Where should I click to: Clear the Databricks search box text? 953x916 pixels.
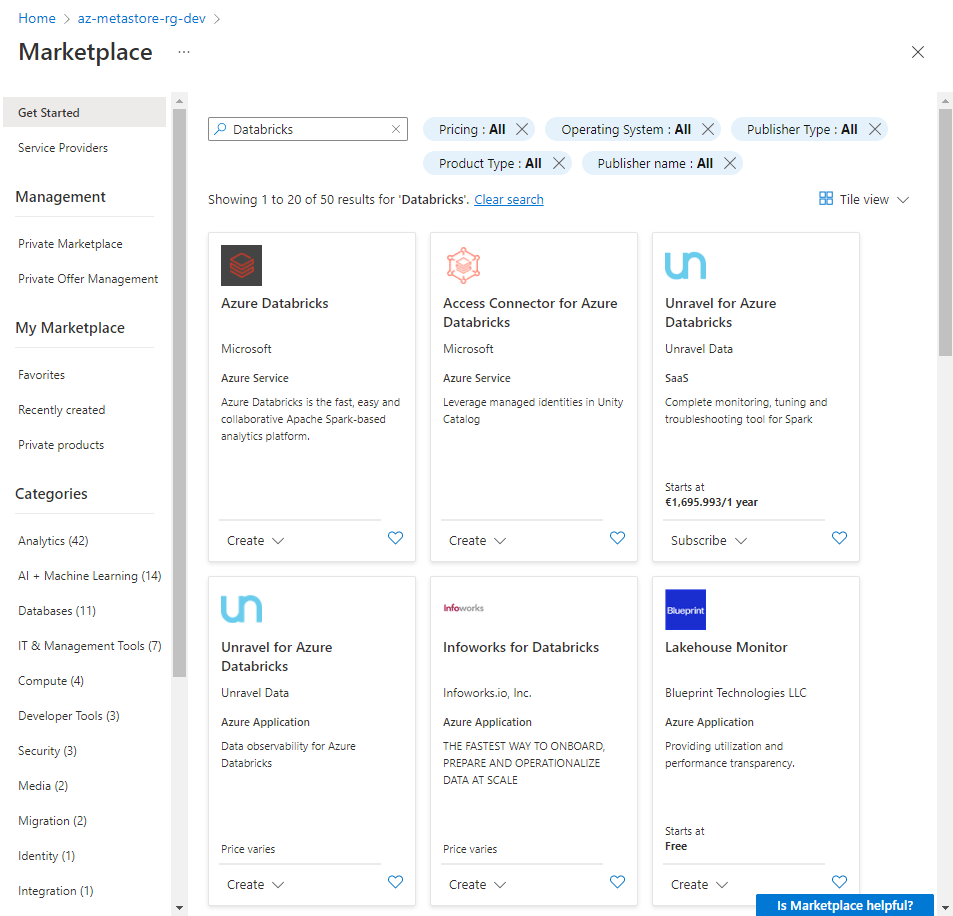[396, 129]
